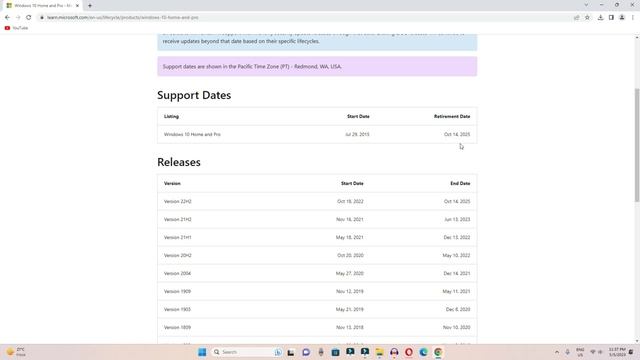Image resolution: width=640 pixels, height=360 pixels.
Task: Click the Oct 18, 2022 start date
Action: tap(350, 201)
